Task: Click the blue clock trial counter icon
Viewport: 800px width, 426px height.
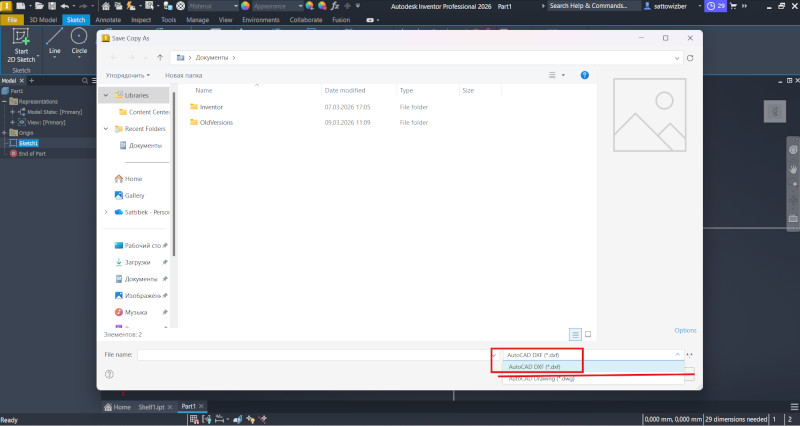Action: coord(715,6)
